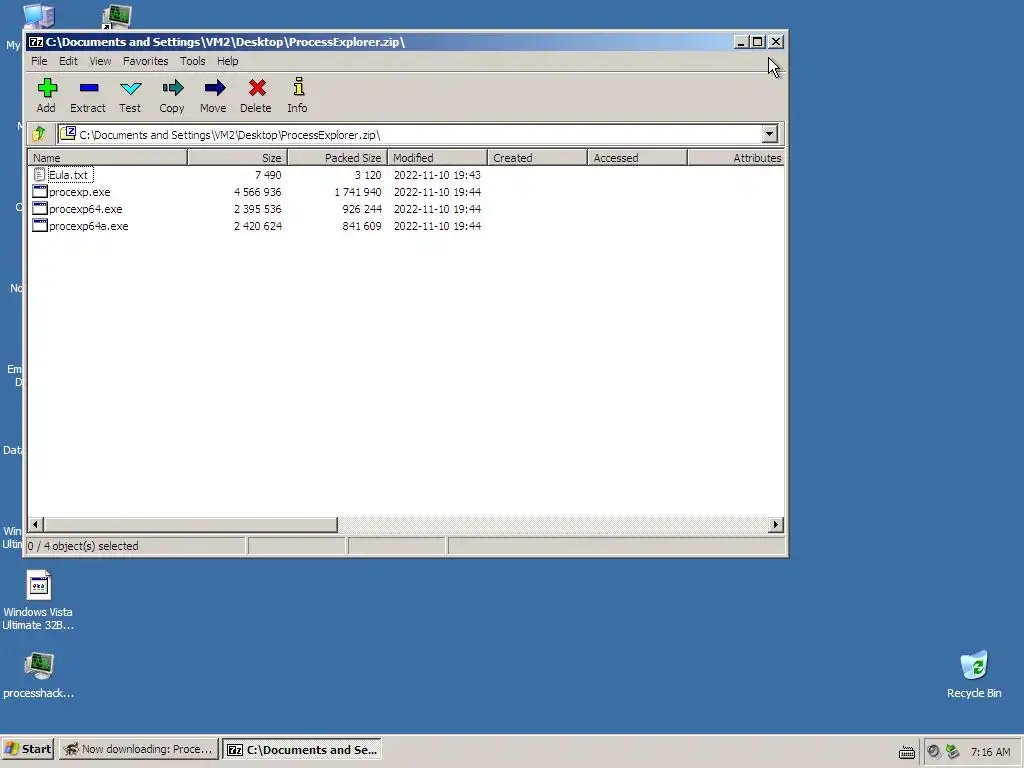Open the Help menu
This screenshot has width=1024, height=768.
tap(227, 61)
